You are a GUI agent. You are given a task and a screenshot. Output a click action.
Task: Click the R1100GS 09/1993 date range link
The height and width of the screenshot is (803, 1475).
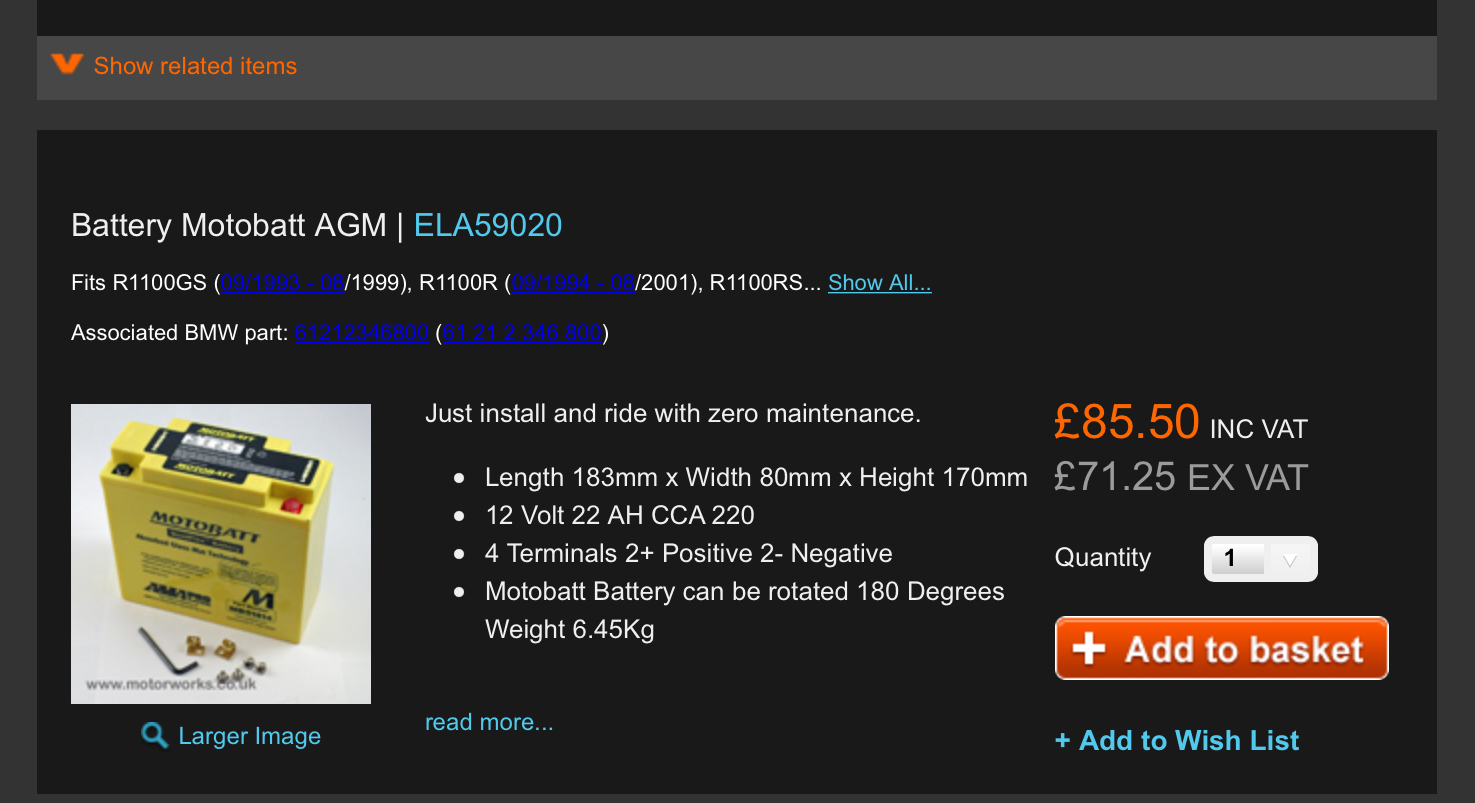click(x=282, y=283)
